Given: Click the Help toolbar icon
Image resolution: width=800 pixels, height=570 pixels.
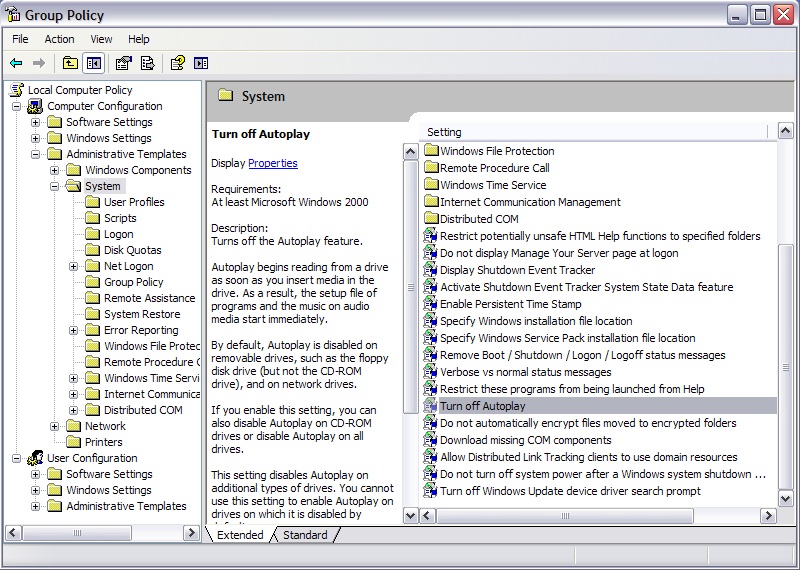Looking at the screenshot, I should coord(177,63).
